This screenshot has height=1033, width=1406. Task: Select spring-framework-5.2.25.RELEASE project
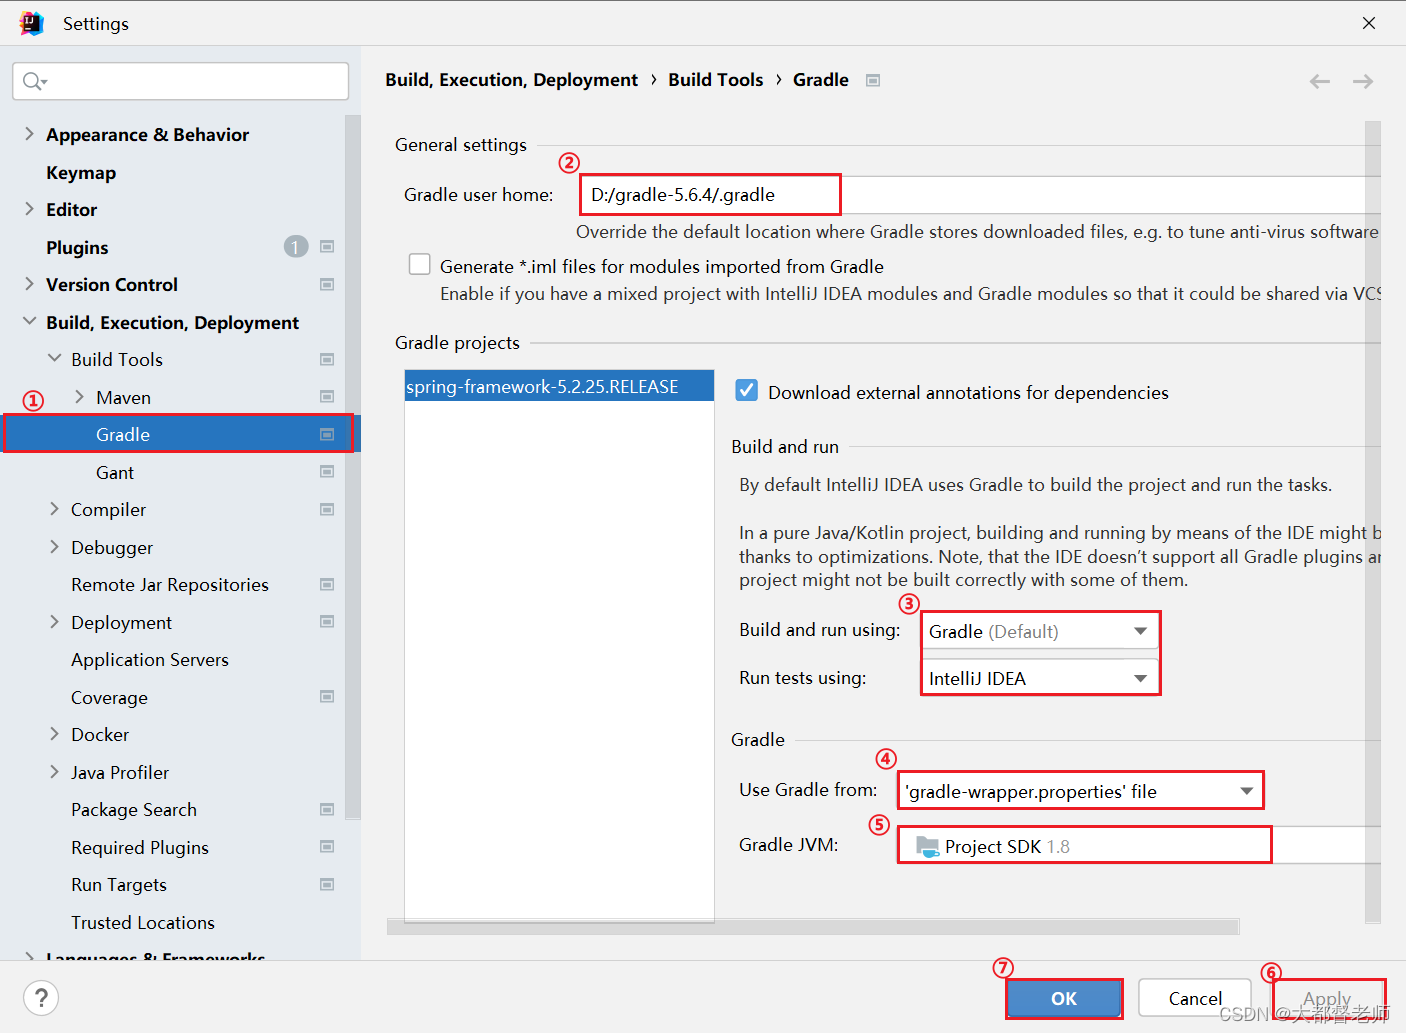559,386
